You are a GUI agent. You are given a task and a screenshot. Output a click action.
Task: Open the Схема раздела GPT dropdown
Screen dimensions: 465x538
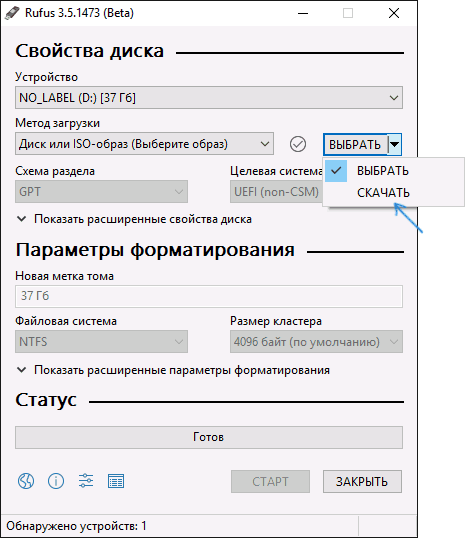tap(101, 191)
